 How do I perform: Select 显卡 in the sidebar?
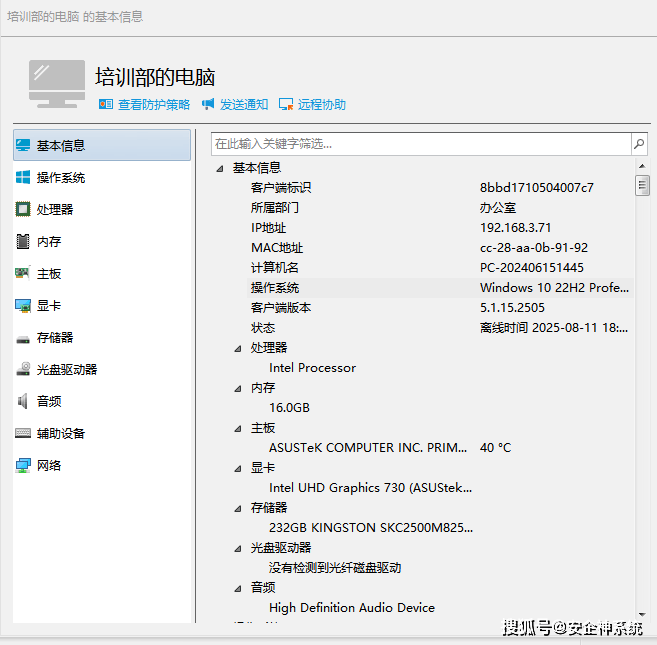(x=102, y=306)
